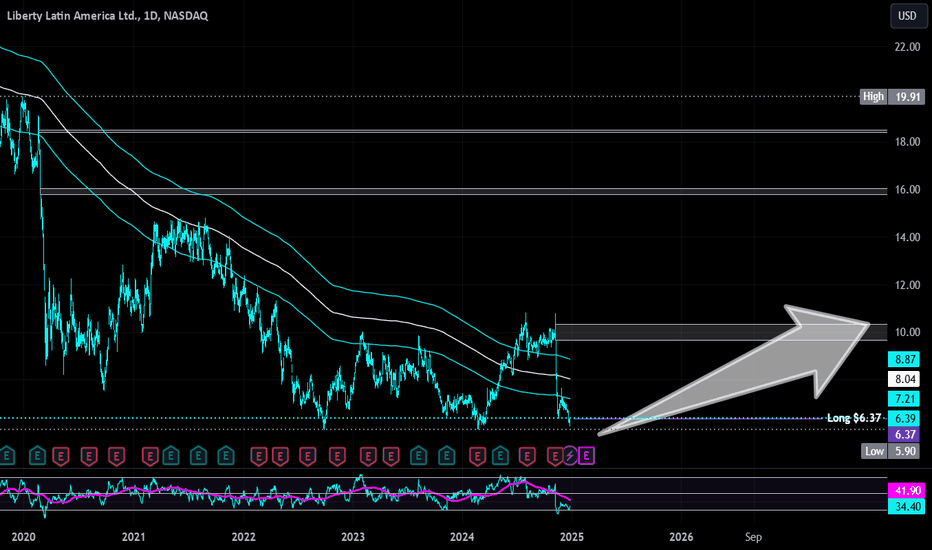The width and height of the screenshot is (932, 550).
Task: Click the 16.00 price axis tick
Action: pyautogui.click(x=907, y=190)
